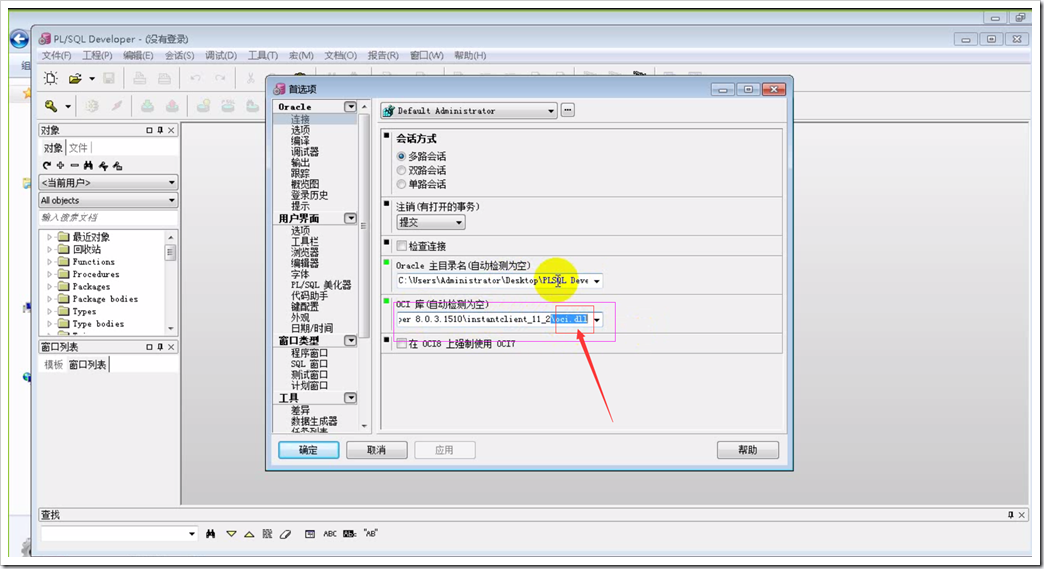Viewport: 1044px width, 569px height.
Task: Click the eraser icon in 查找 bar
Action: [x=286, y=534]
